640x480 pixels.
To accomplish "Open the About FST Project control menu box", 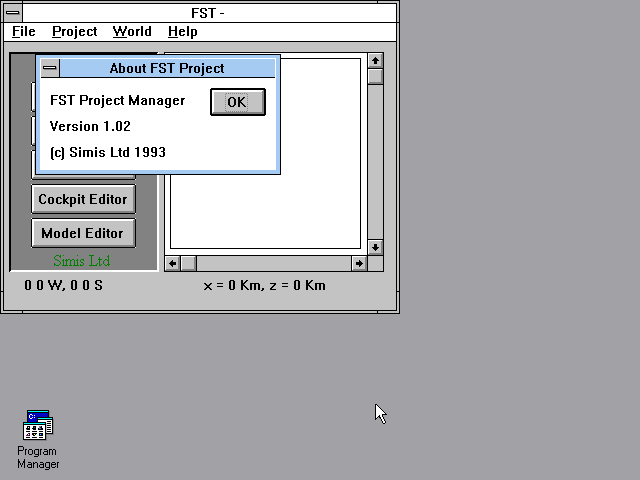I will (x=49, y=68).
